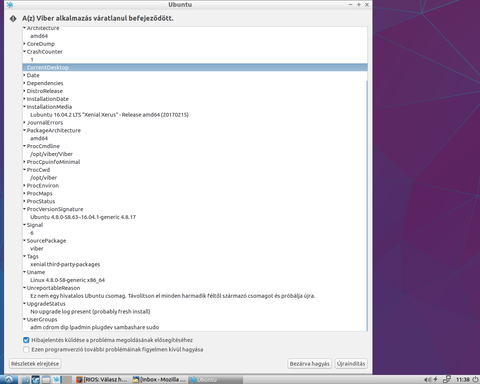Click 'adm cdrom dip lpadmin' groups value

(94, 327)
